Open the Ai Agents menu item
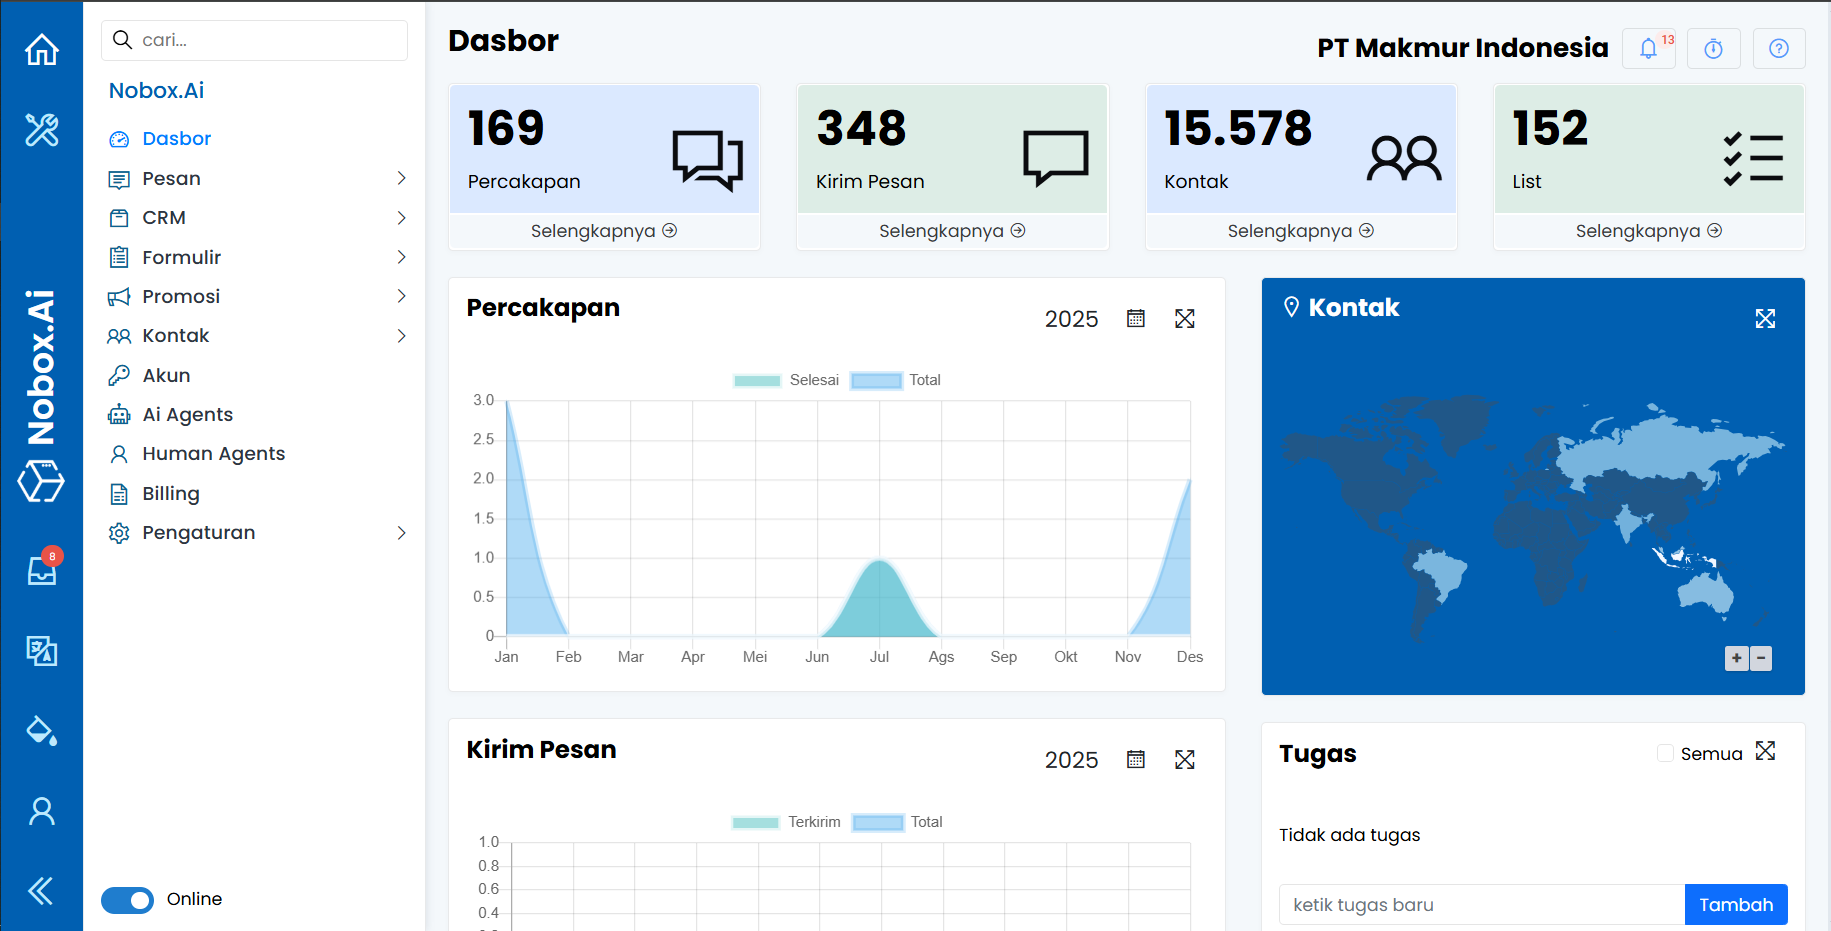1831x931 pixels. (187, 415)
